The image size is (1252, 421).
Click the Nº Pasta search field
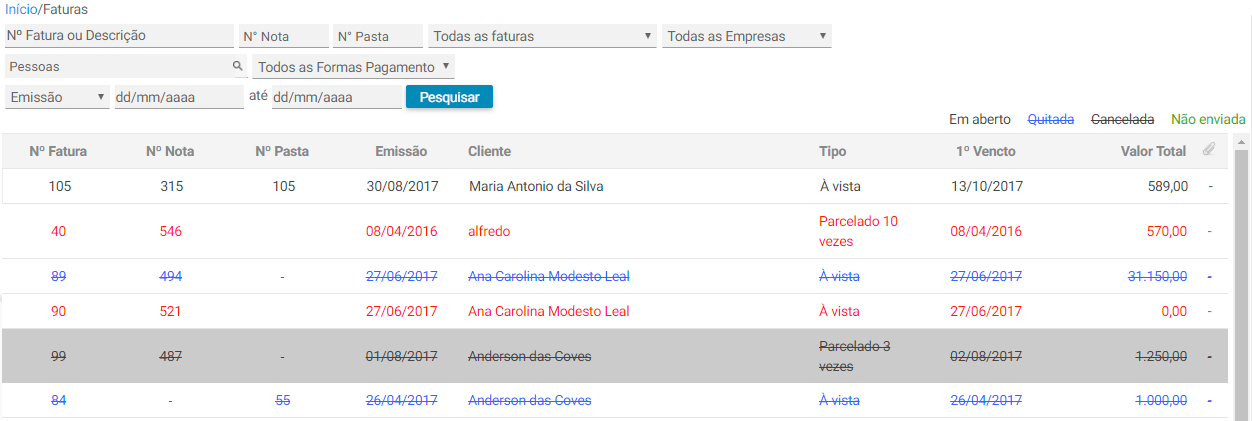tap(378, 36)
